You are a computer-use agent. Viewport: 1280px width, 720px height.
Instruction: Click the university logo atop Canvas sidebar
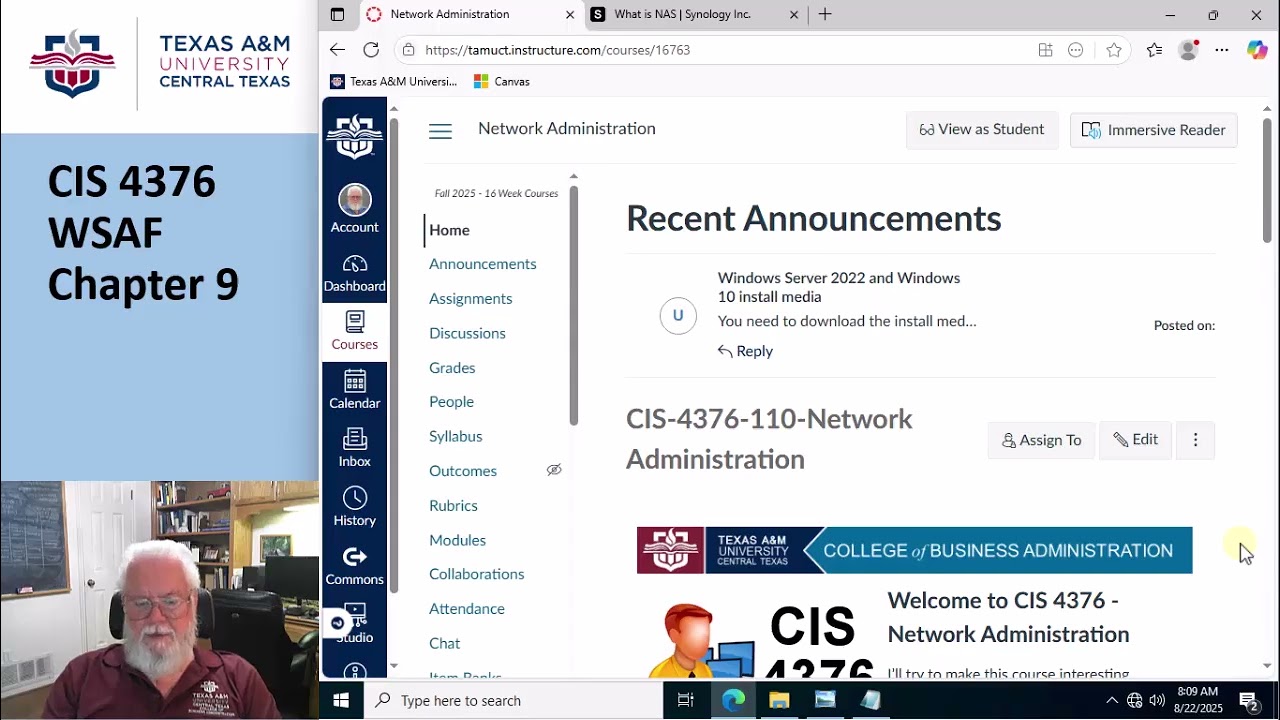coord(354,136)
